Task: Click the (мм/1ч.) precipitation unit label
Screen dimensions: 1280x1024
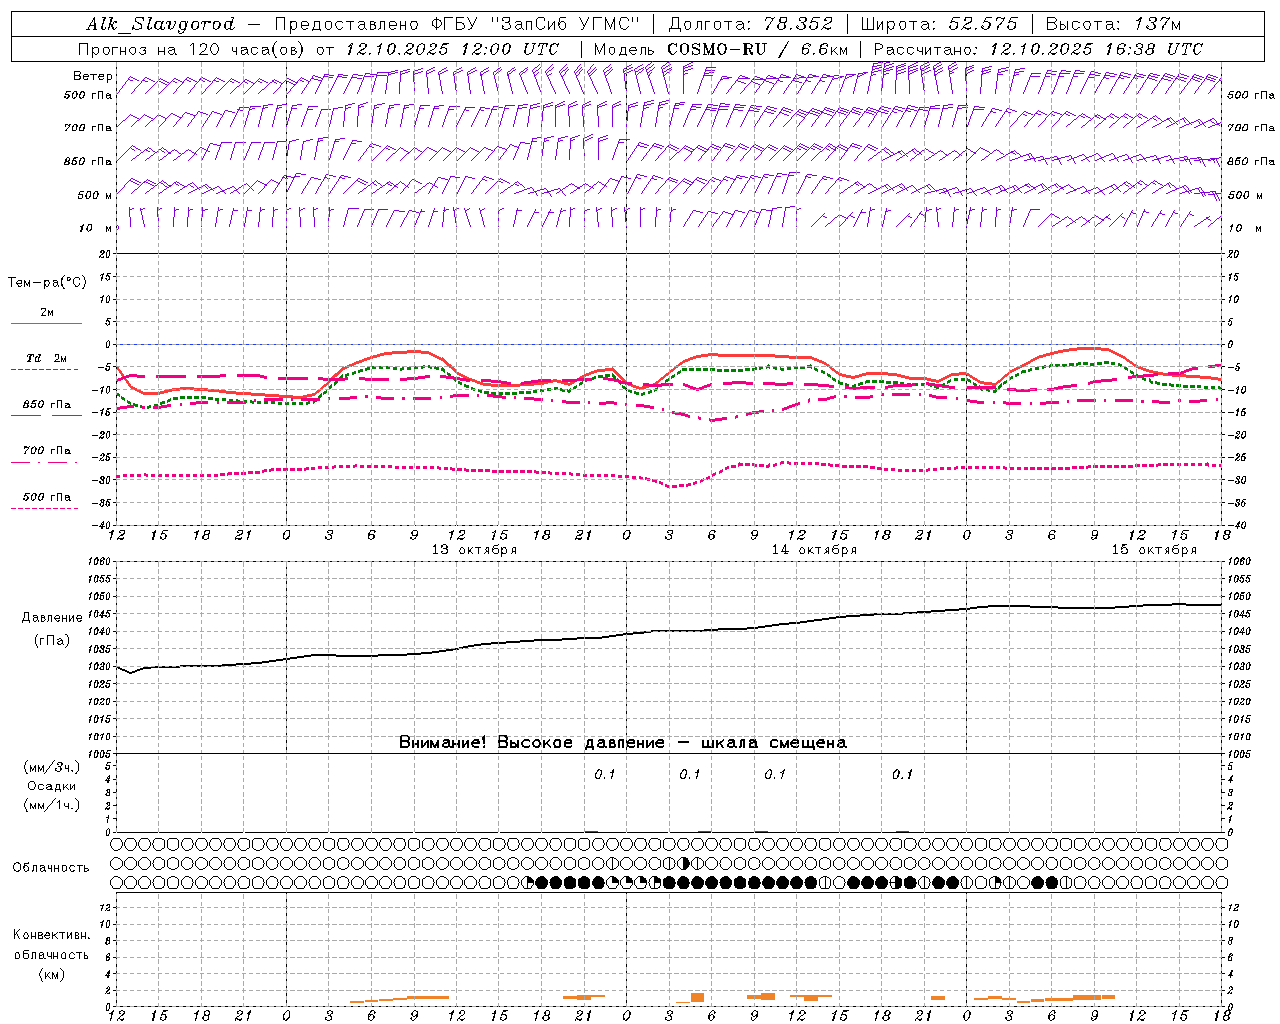Action: (x=52, y=805)
